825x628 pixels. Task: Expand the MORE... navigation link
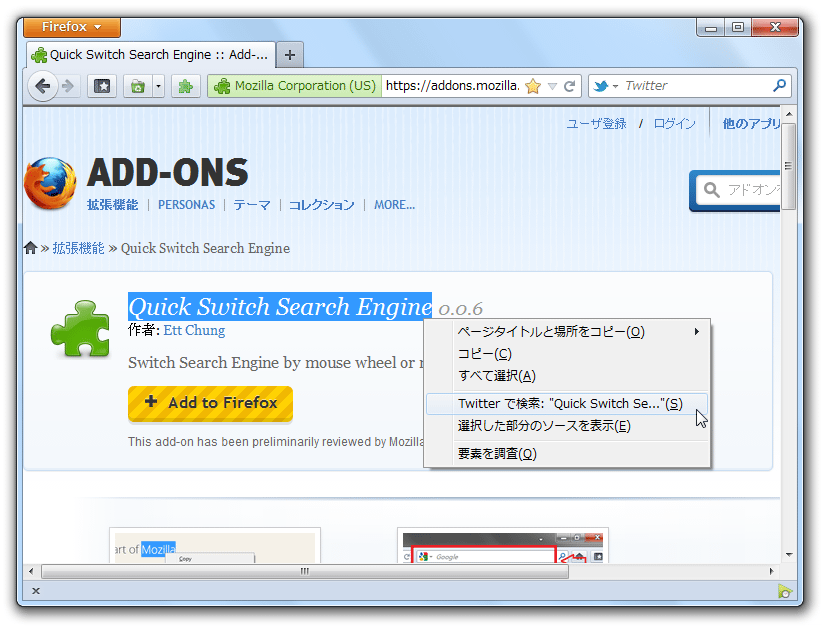[x=395, y=205]
